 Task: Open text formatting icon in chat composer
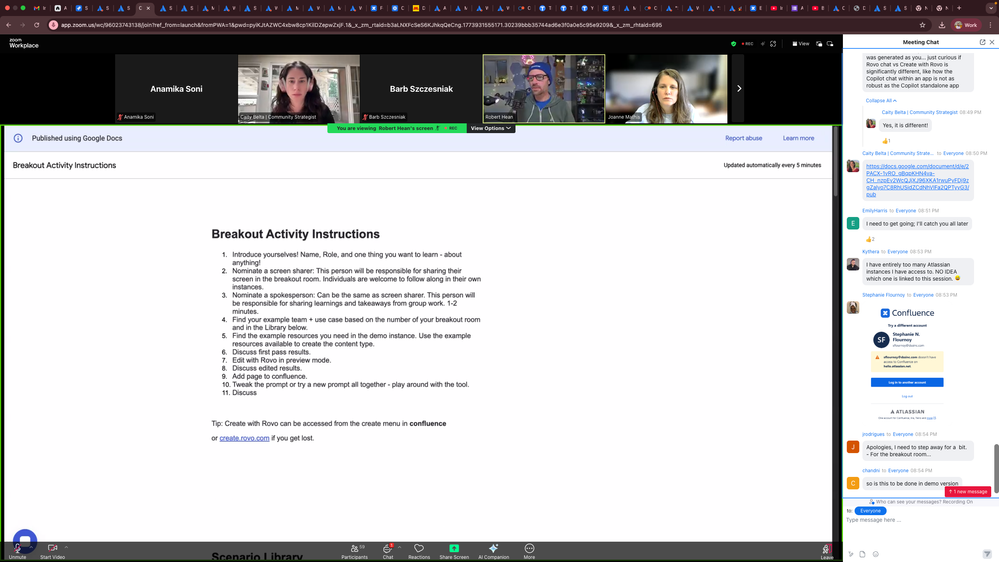(851, 554)
